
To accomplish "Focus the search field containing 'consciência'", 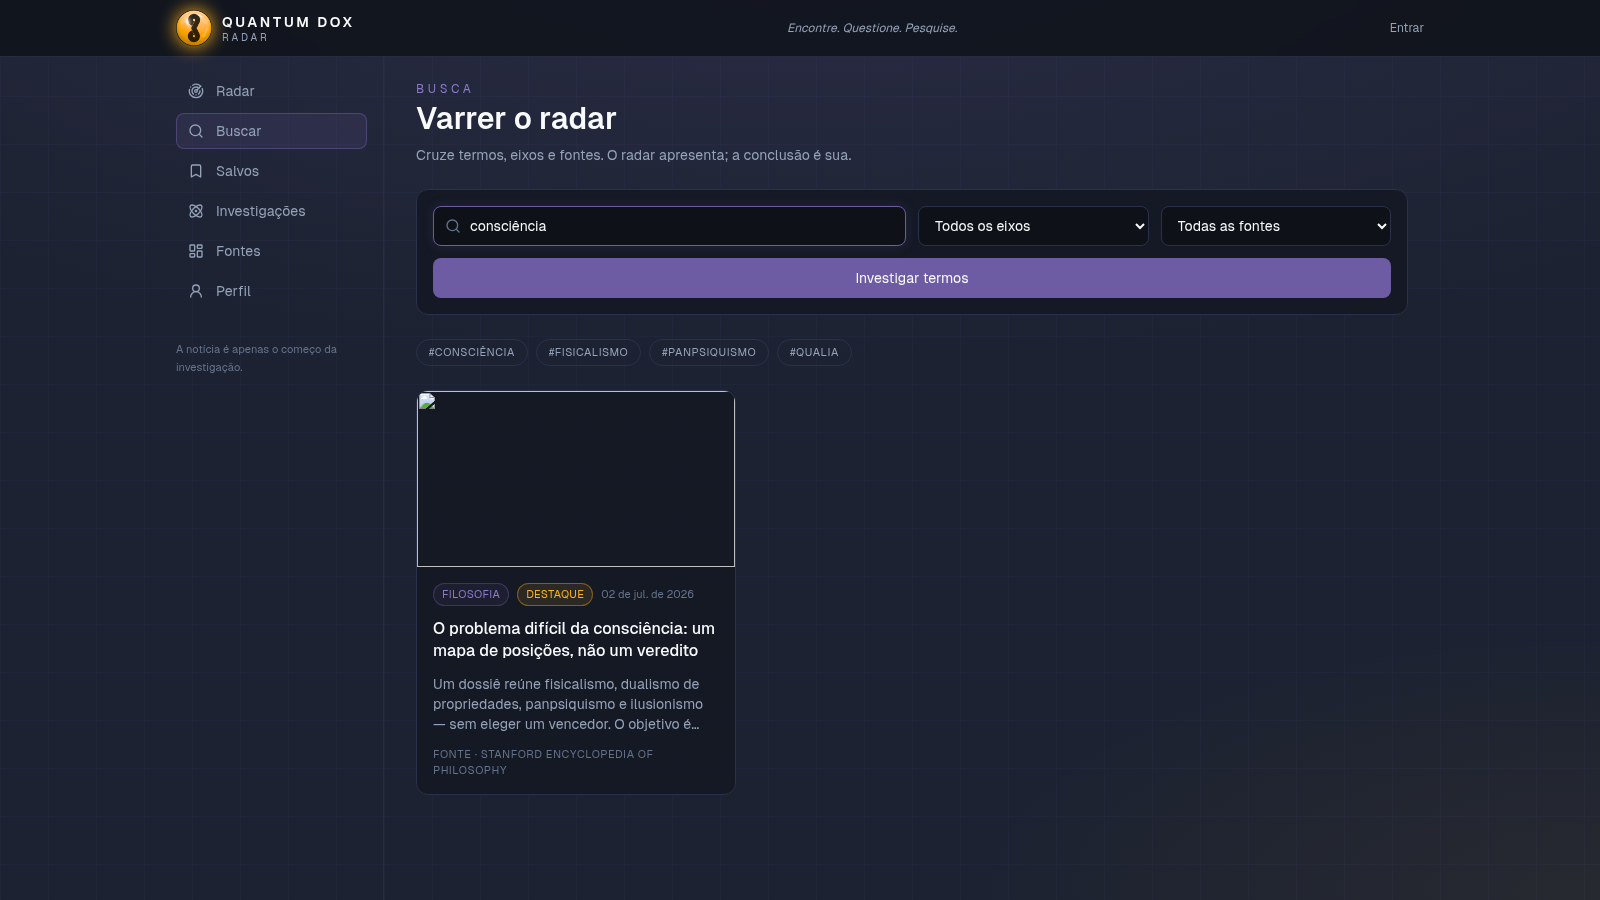I will (x=669, y=226).
